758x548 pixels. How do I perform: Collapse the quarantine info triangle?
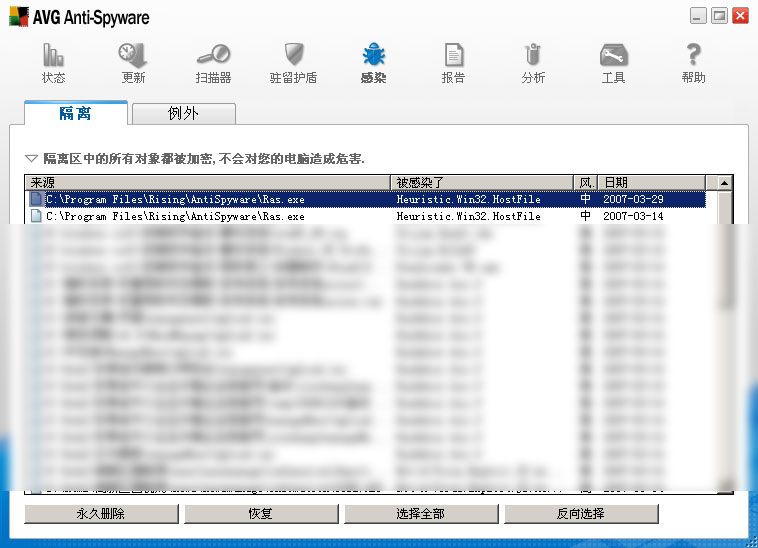point(31,159)
